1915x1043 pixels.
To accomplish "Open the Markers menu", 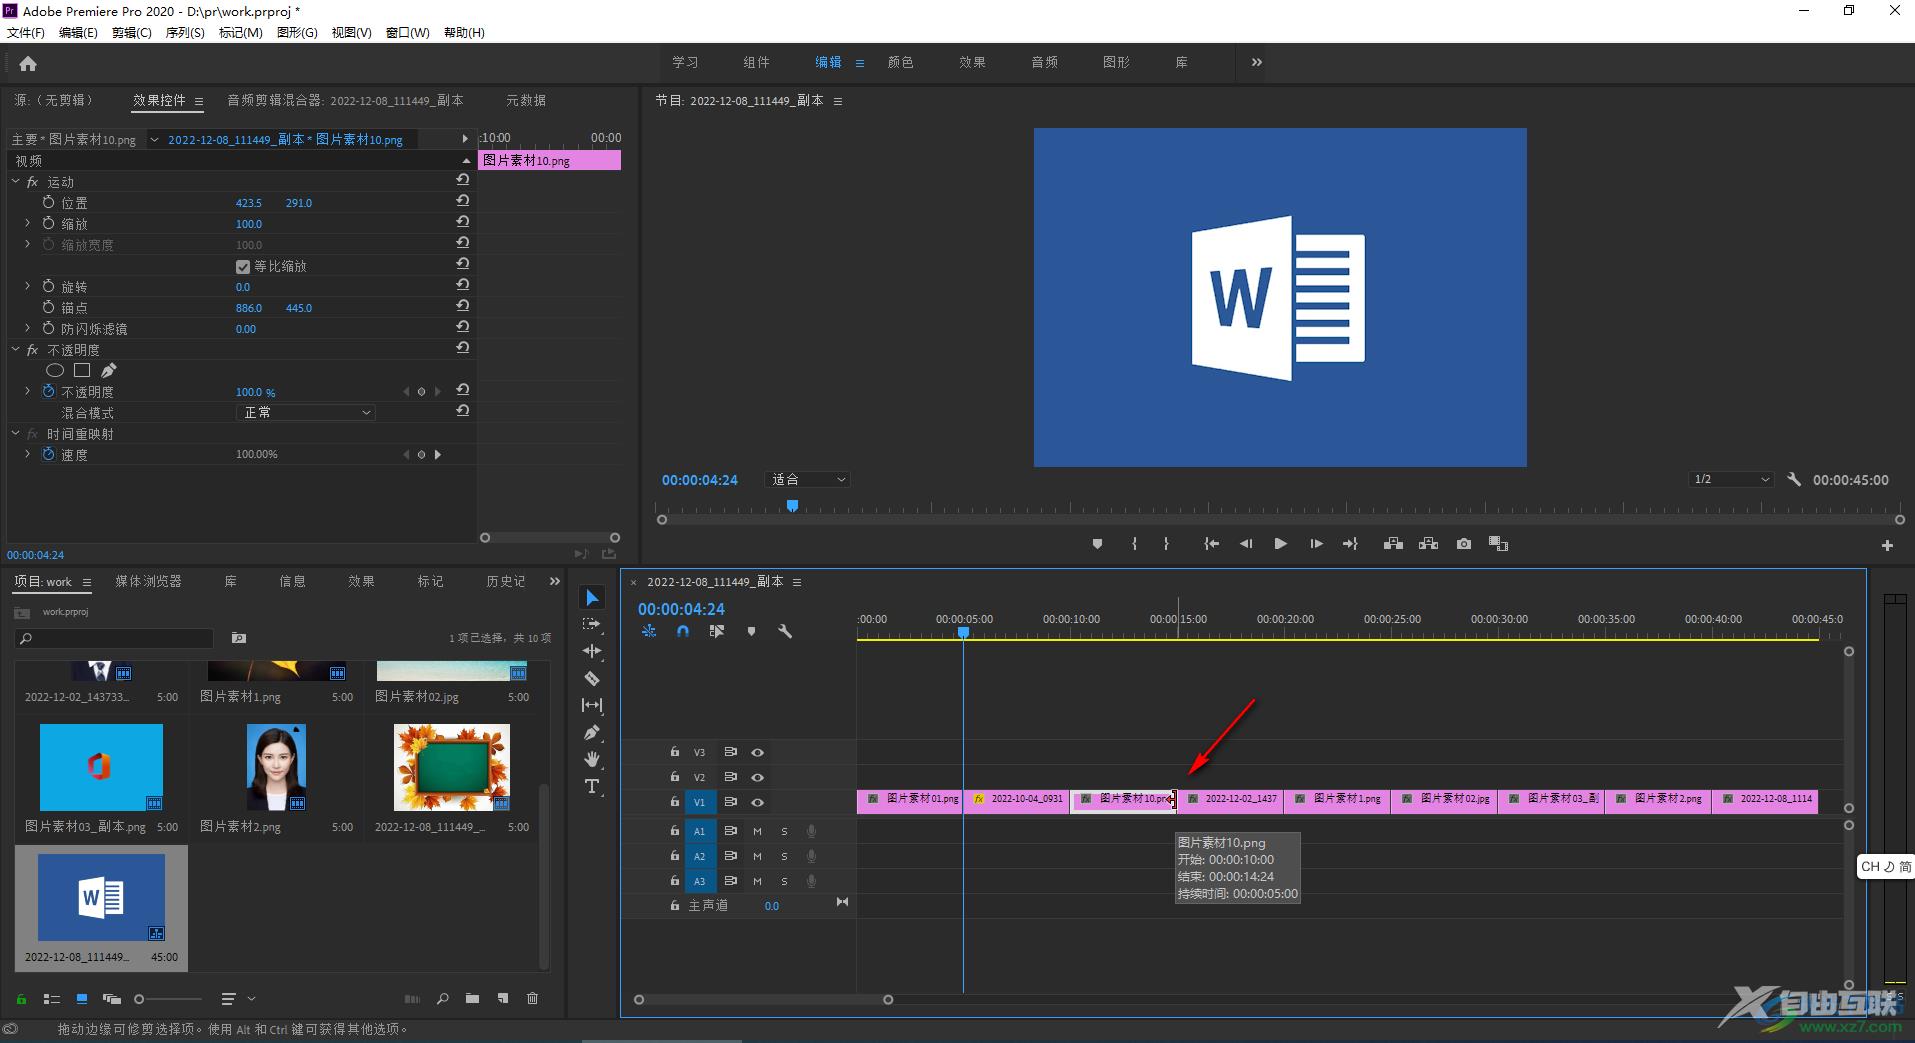I will [x=240, y=33].
